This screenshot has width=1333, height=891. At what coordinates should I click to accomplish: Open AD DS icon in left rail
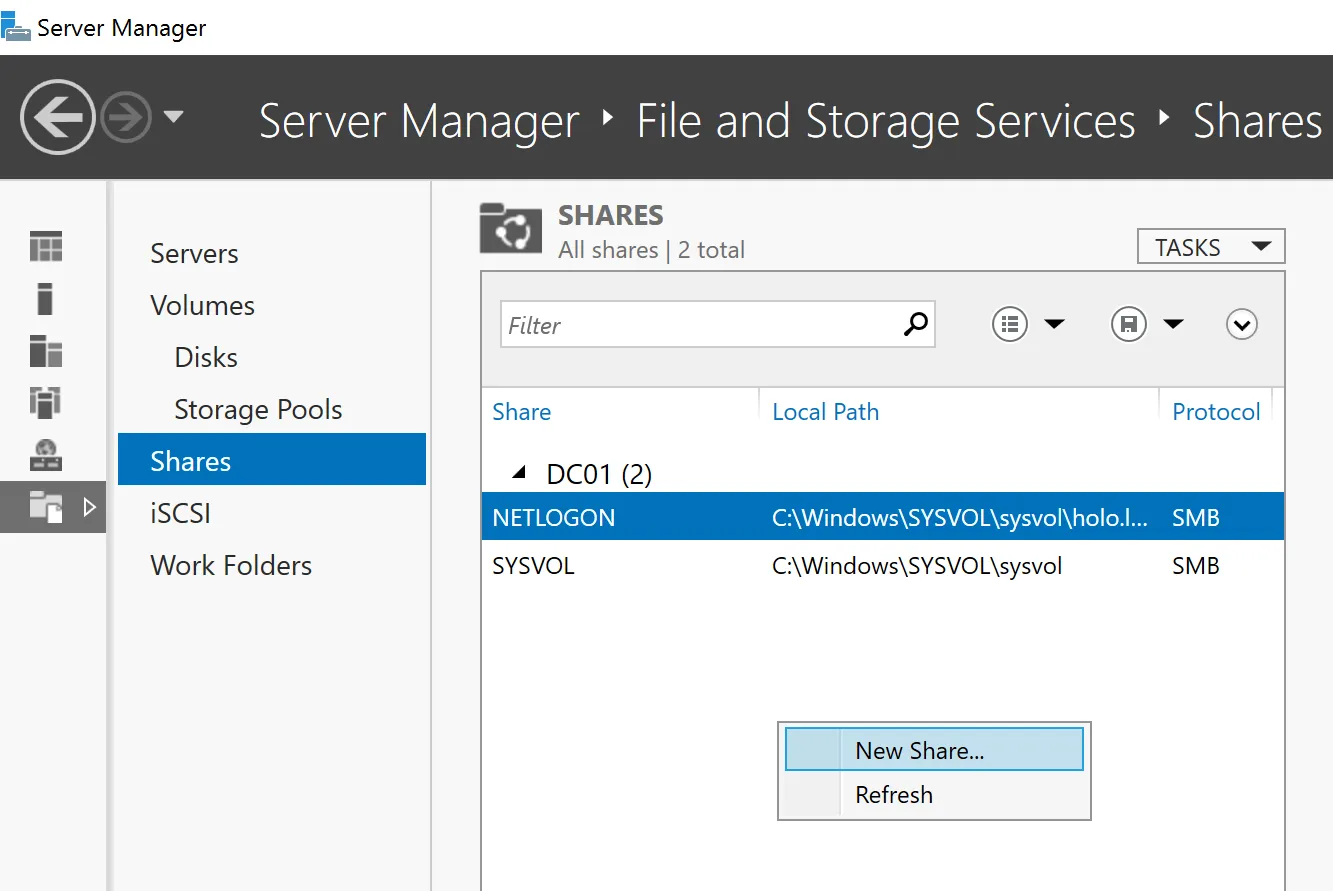tap(46, 402)
